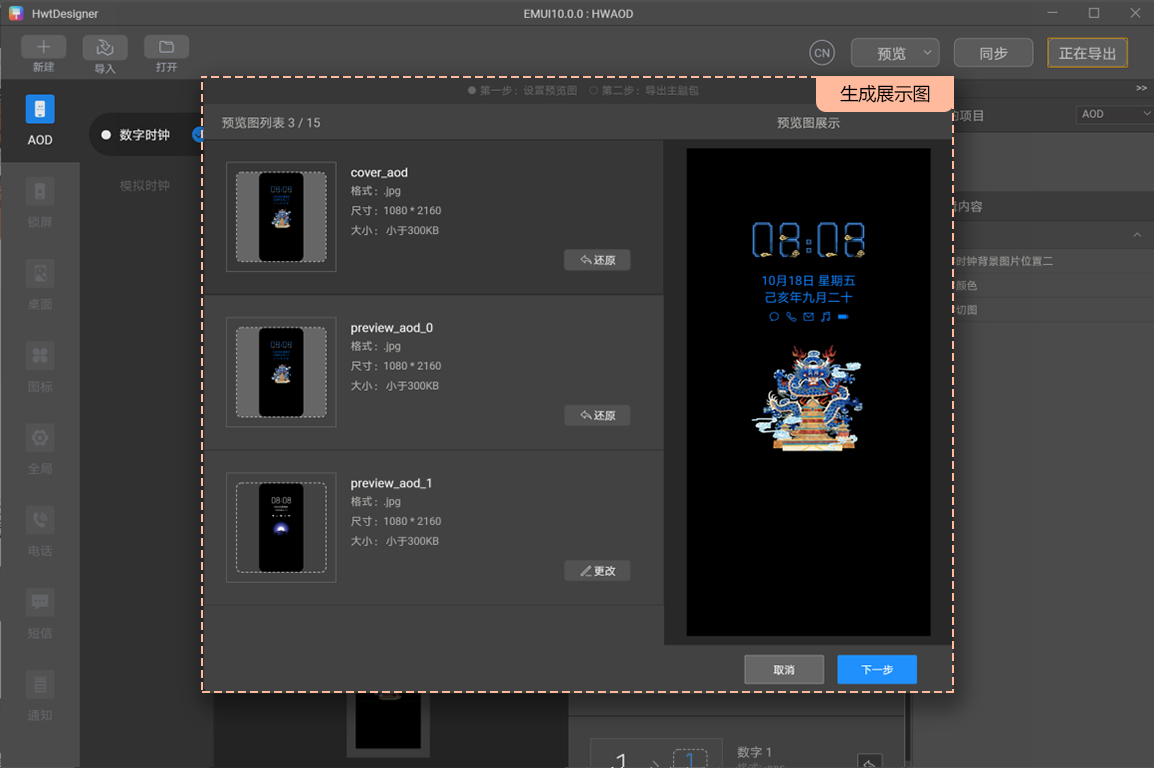Image resolution: width=1154 pixels, height=768 pixels.
Task: Select the preview_aod_0 thumbnail
Action: pyautogui.click(x=281, y=372)
